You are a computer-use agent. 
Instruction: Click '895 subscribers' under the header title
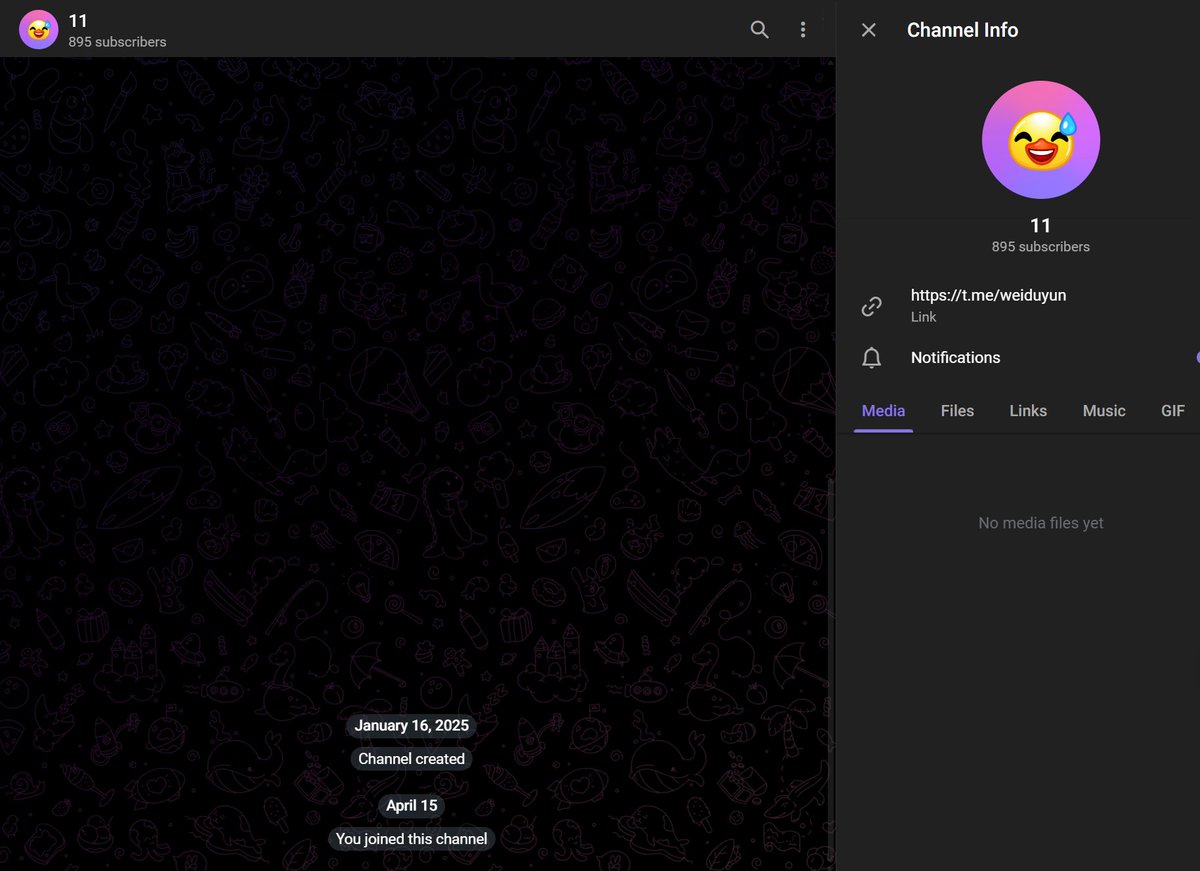[117, 42]
